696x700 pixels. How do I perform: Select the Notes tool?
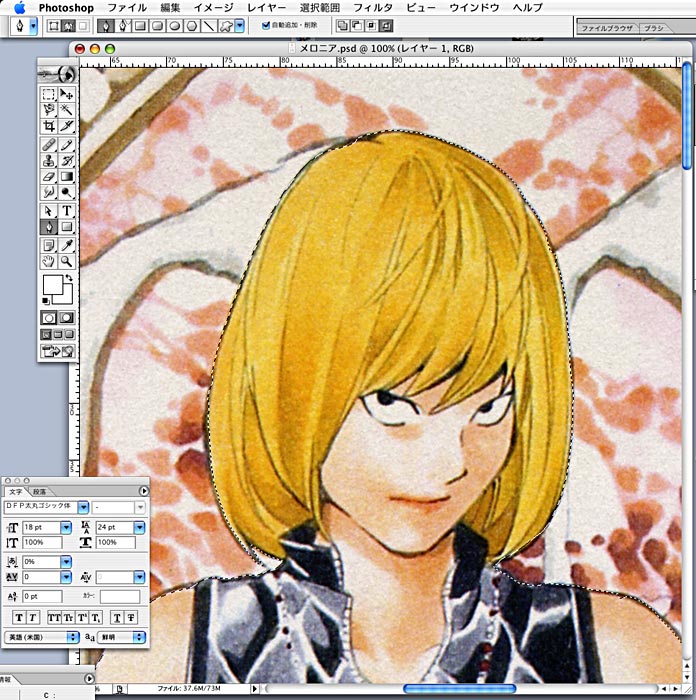49,245
